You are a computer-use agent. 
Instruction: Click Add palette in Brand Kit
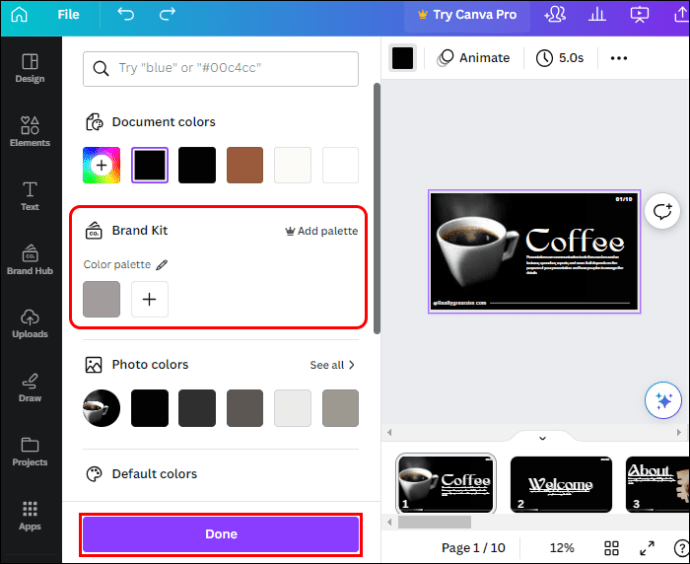tap(322, 231)
